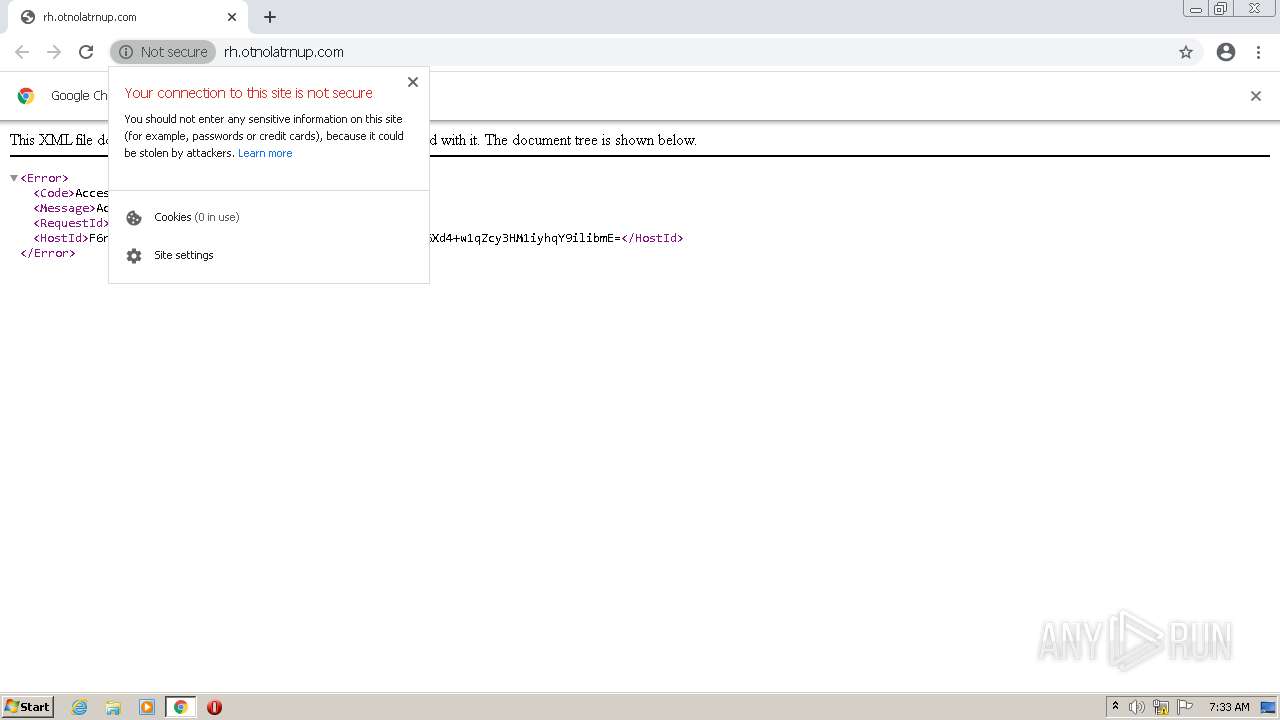Click the <RequestId> tag text
The width and height of the screenshot is (1280, 720).
[72, 223]
